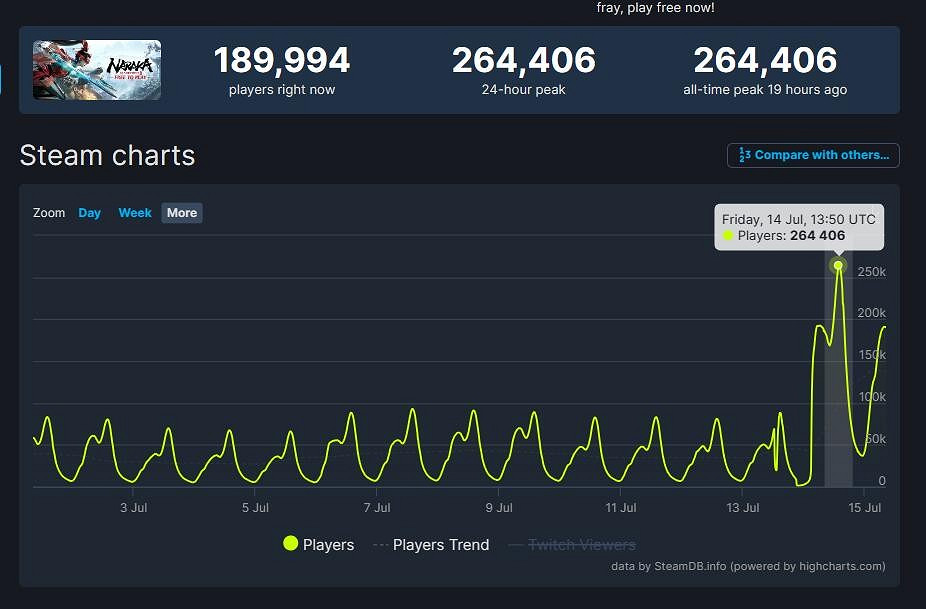Open the Compare with others dialog
Image resolution: width=926 pixels, height=609 pixels.
click(813, 155)
